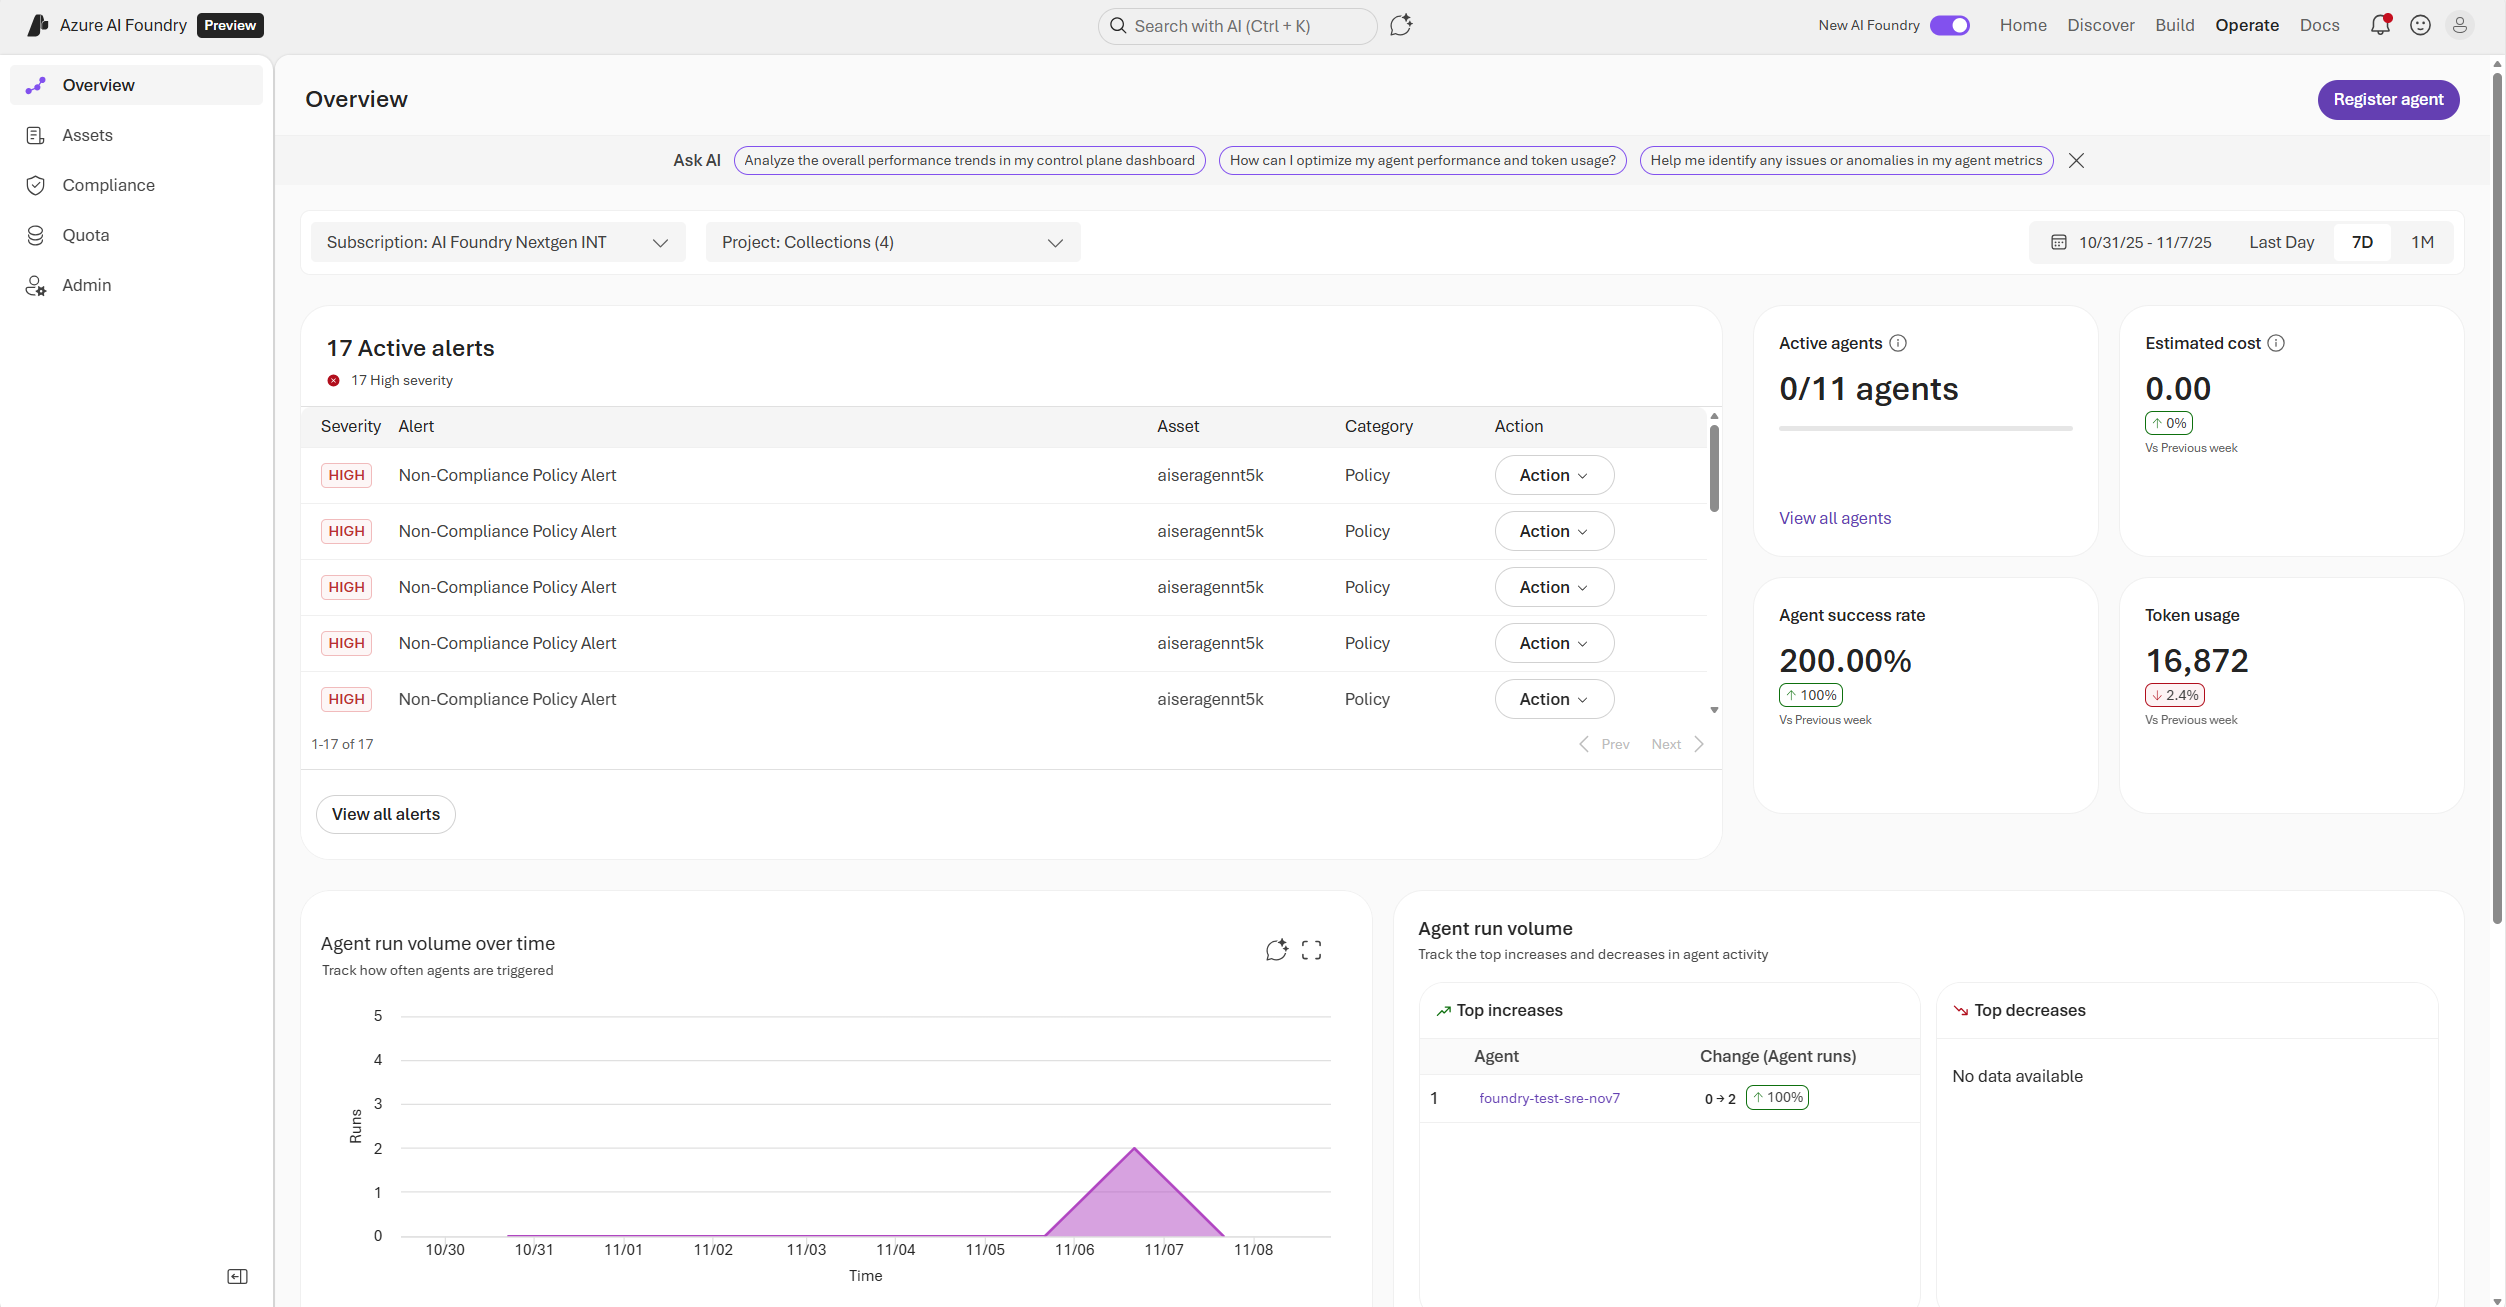This screenshot has width=2506, height=1307.
Task: Open the date range calendar picker
Action: 2060,242
